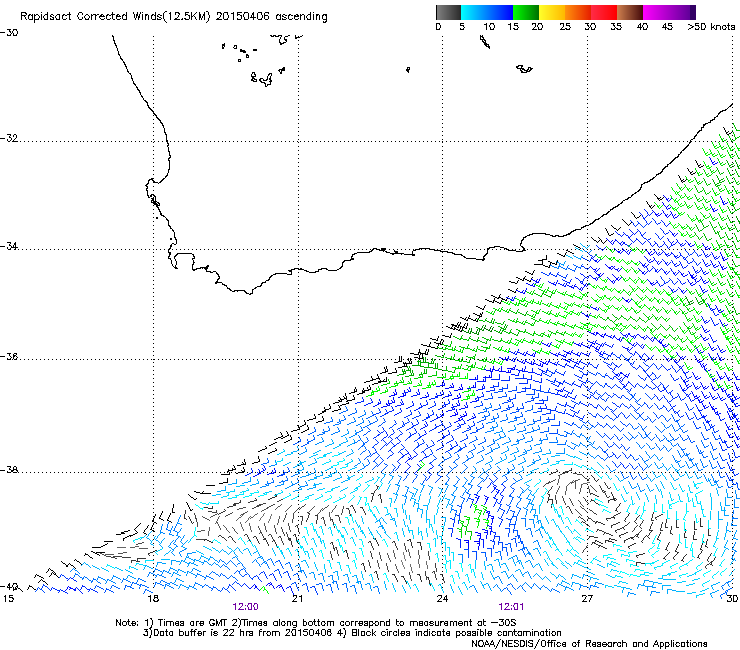Click the latitude label '-36'
Screen dimensions: 740x650
click(9, 356)
